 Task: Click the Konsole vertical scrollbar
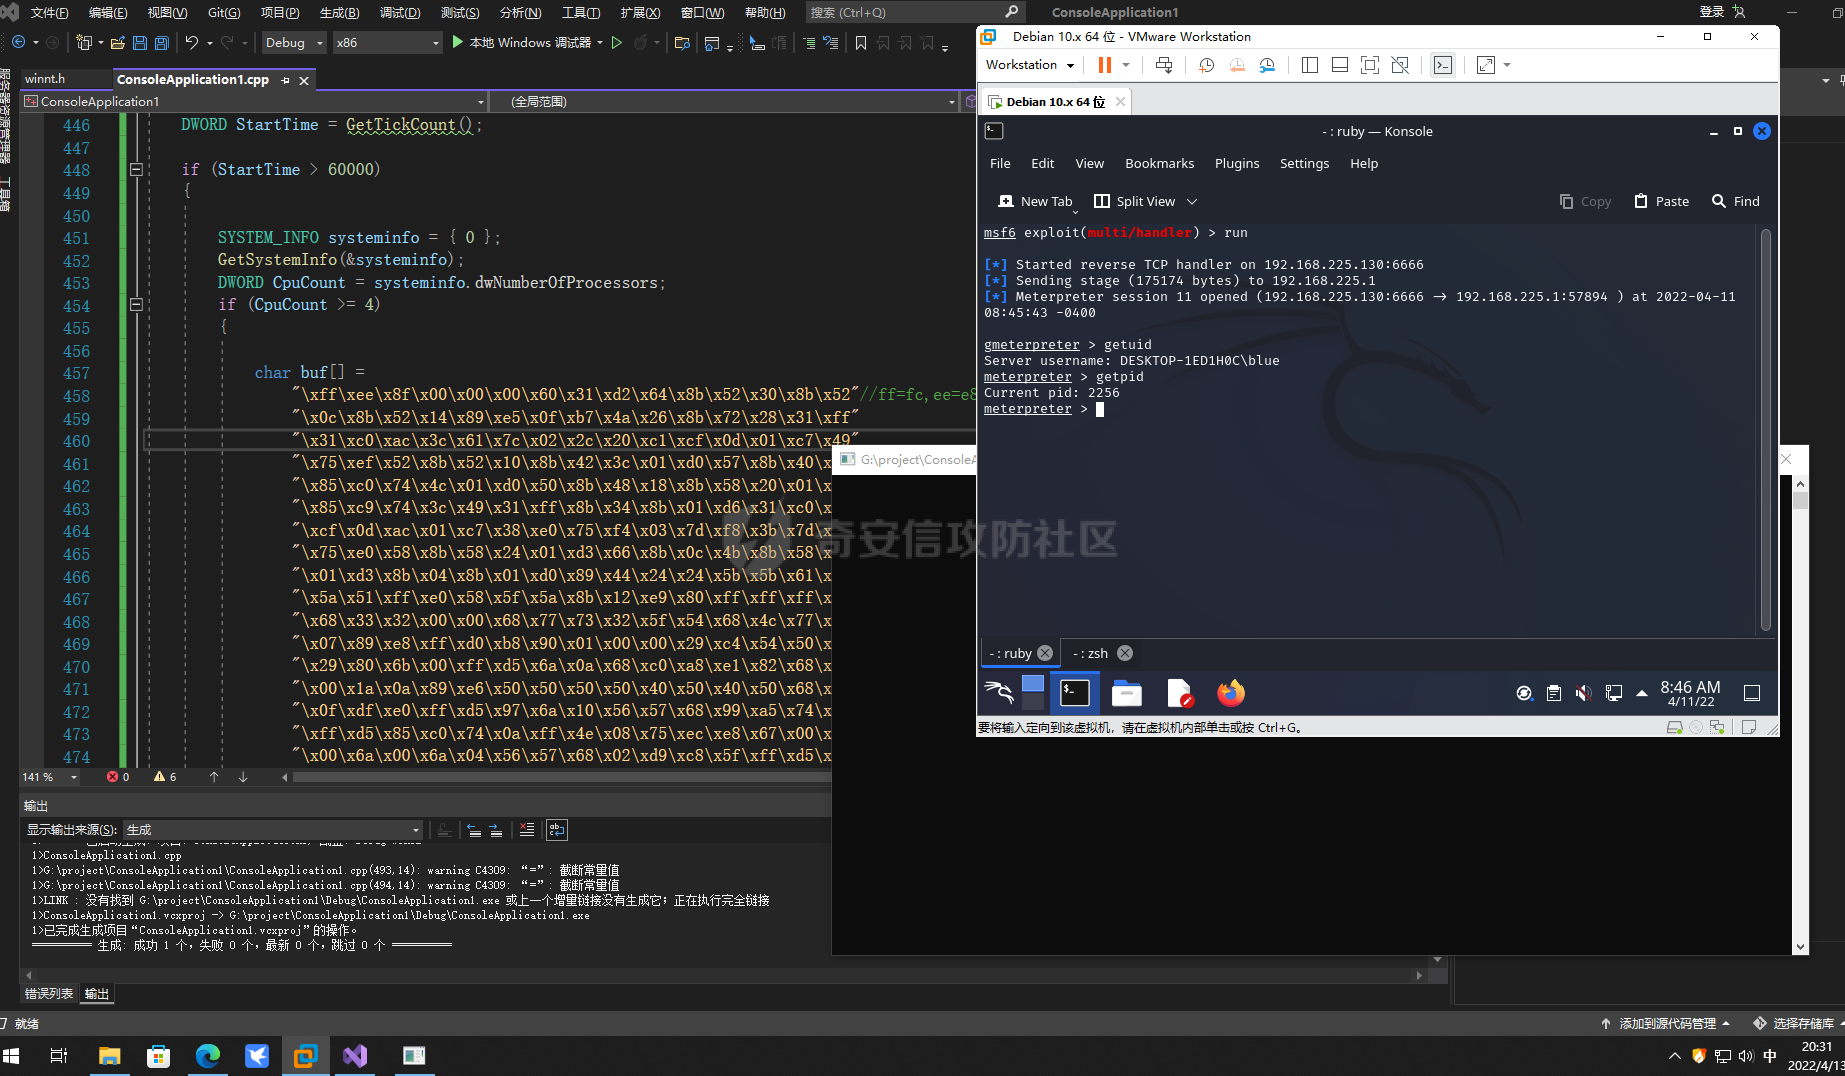[x=1765, y=430]
